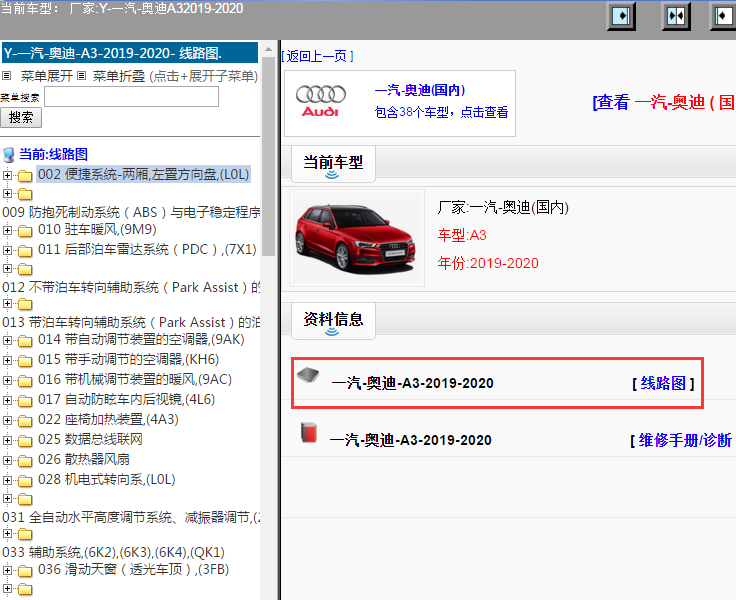The height and width of the screenshot is (600, 736).
Task: Open the 资料信息 section tab
Action: 333,320
